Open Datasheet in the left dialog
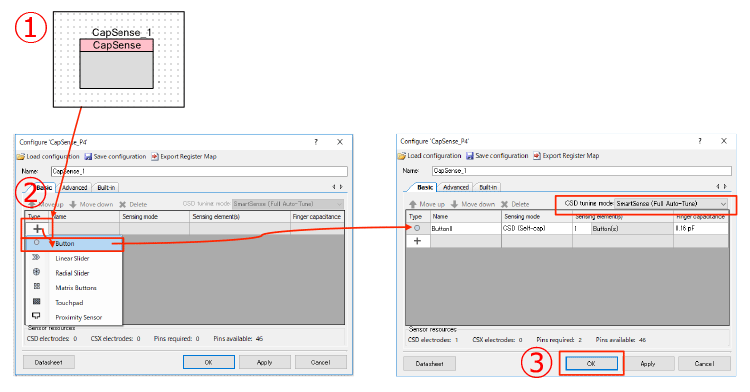The width and height of the screenshot is (750, 392). [49, 362]
